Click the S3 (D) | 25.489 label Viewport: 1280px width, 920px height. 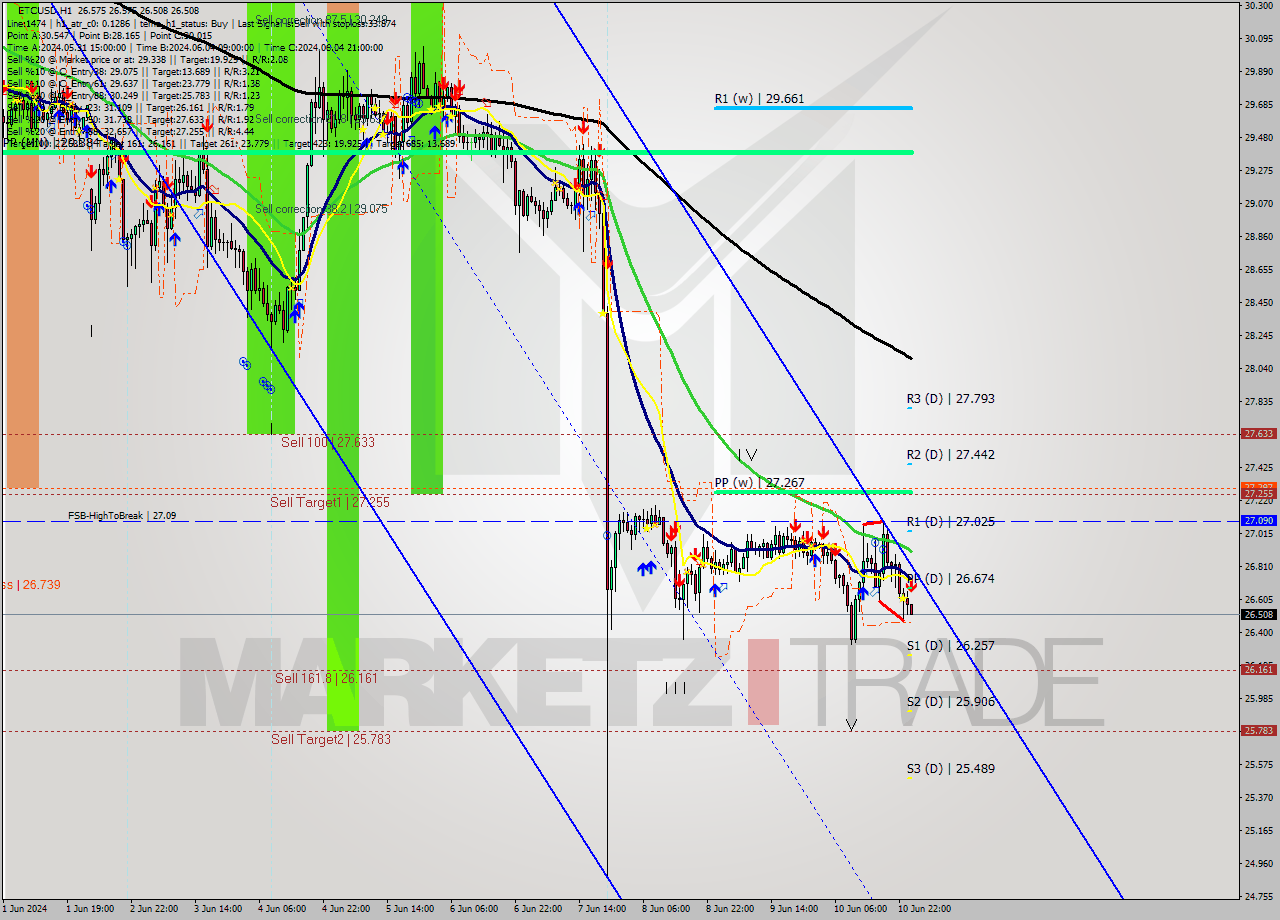(950, 769)
